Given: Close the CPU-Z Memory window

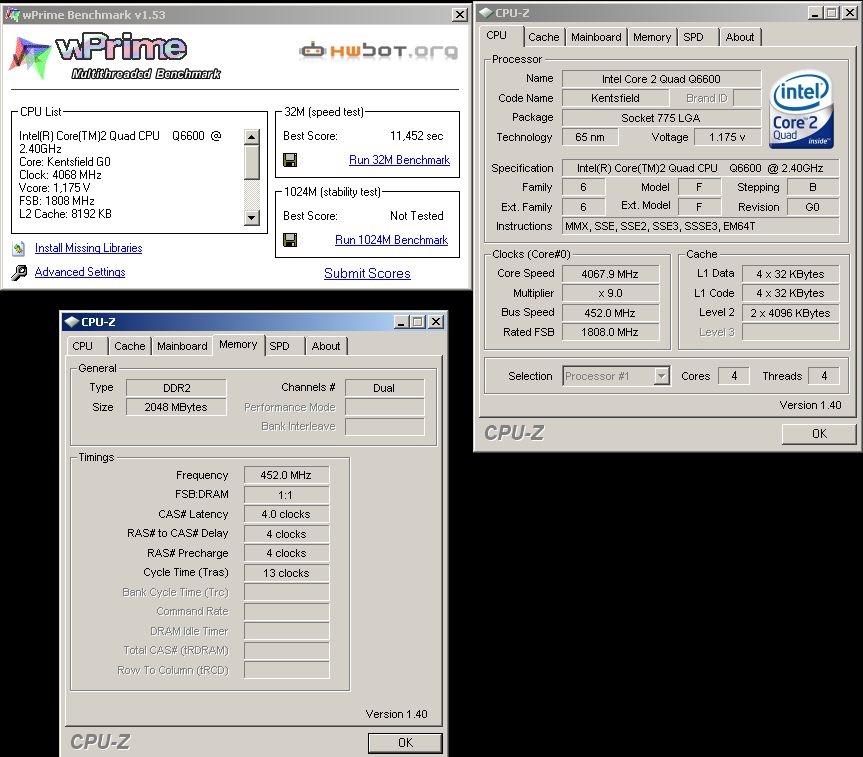Looking at the screenshot, I should click(436, 322).
